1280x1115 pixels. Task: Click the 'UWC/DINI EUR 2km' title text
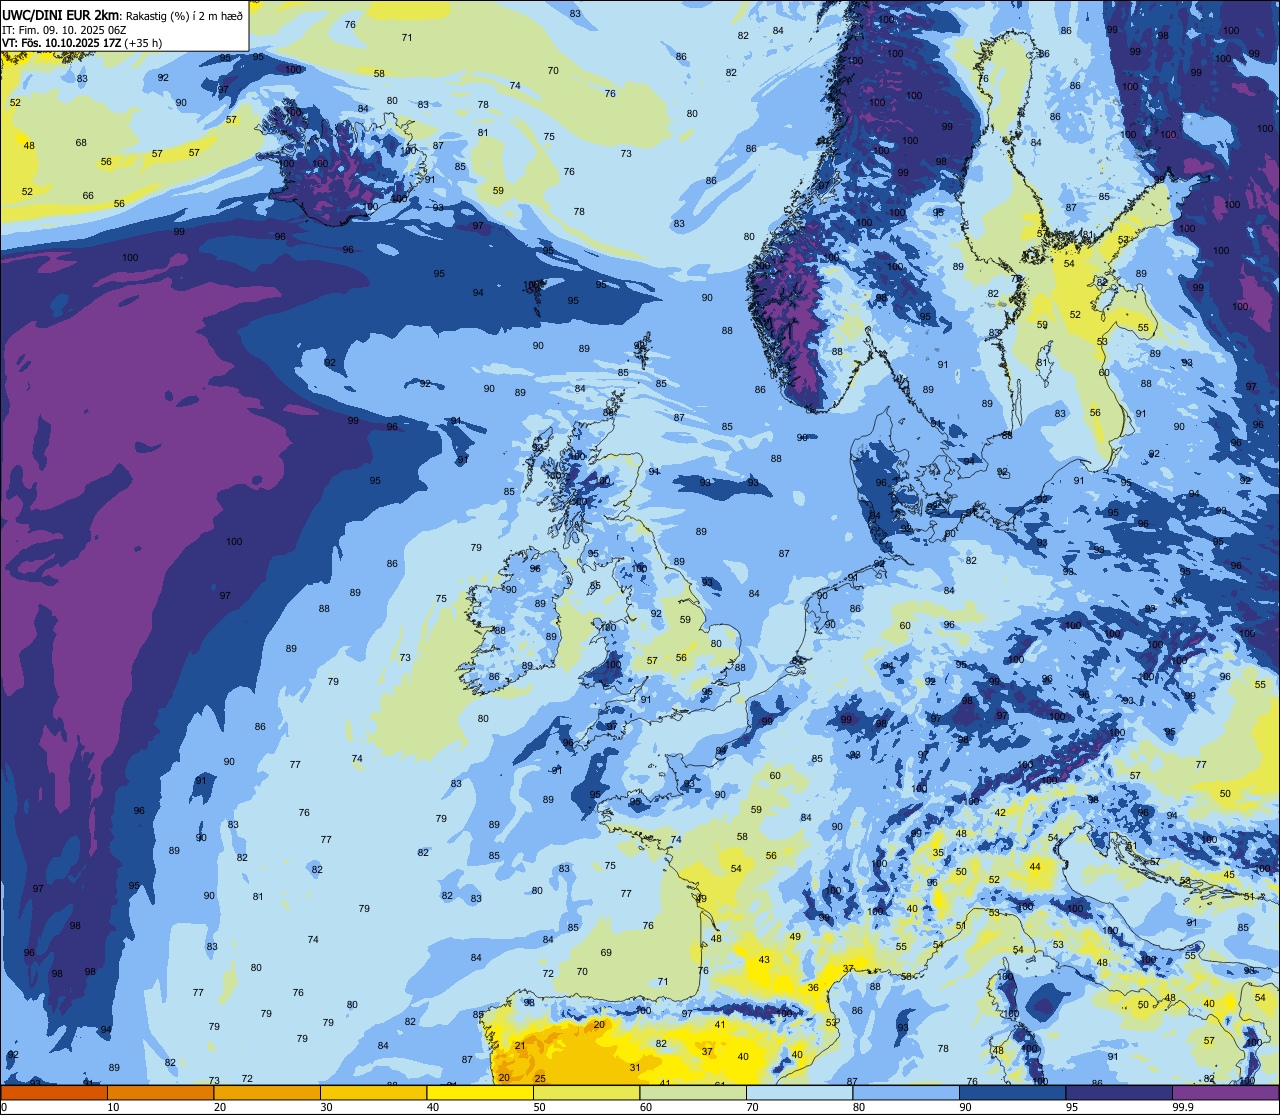point(61,15)
